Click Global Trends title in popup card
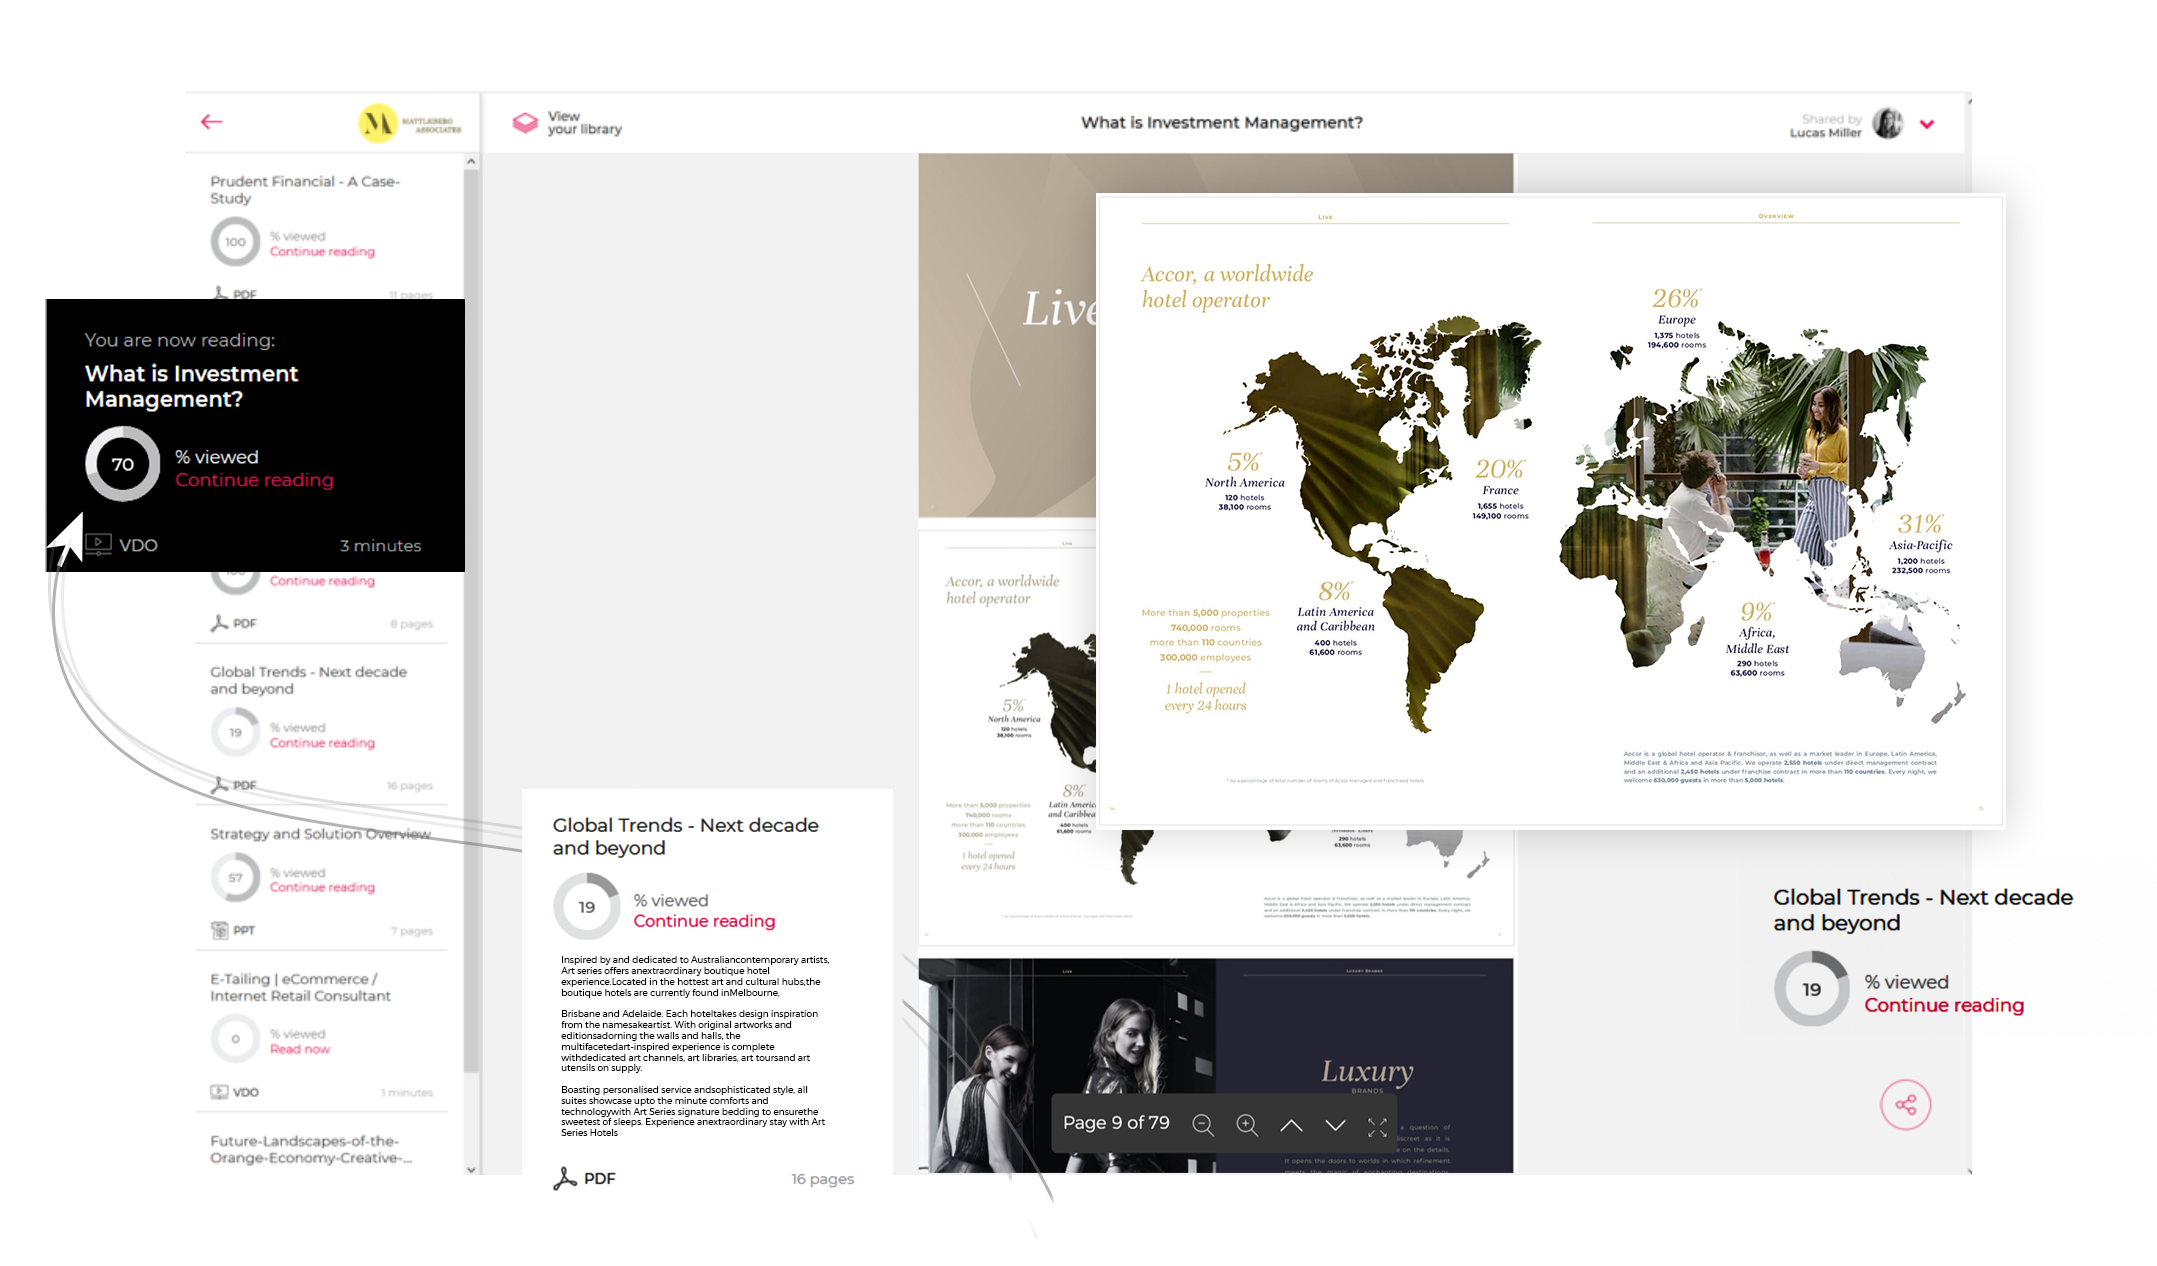Viewport: 2157px width, 1266px height. 685,836
